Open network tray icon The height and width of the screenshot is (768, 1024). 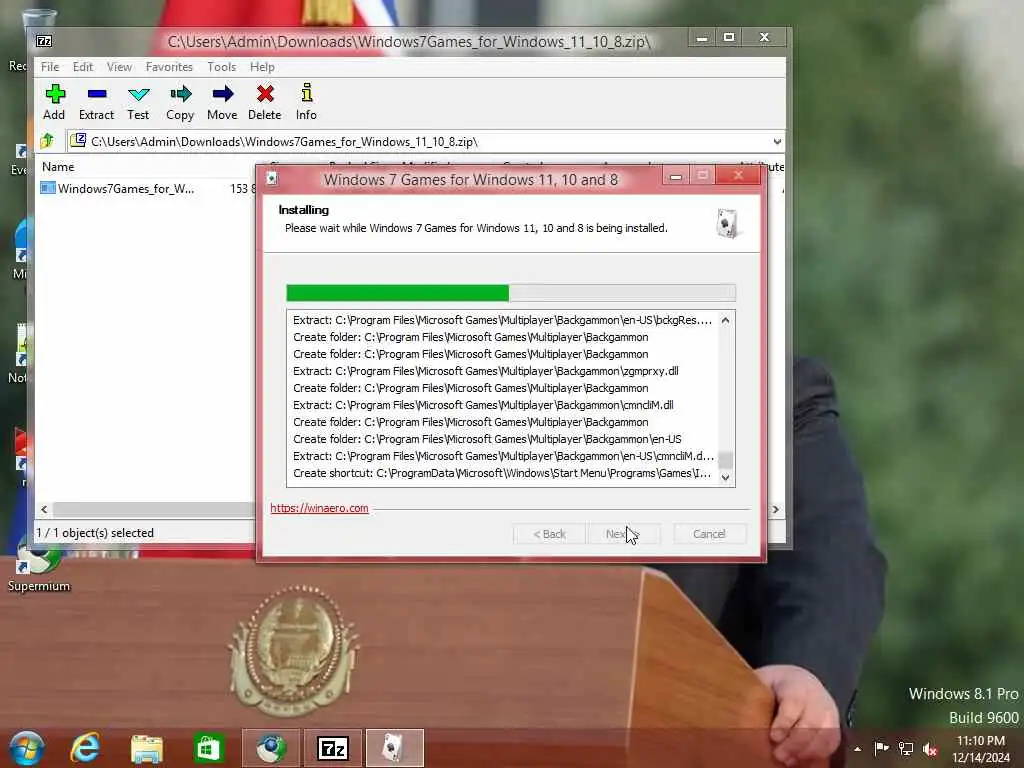(906, 749)
